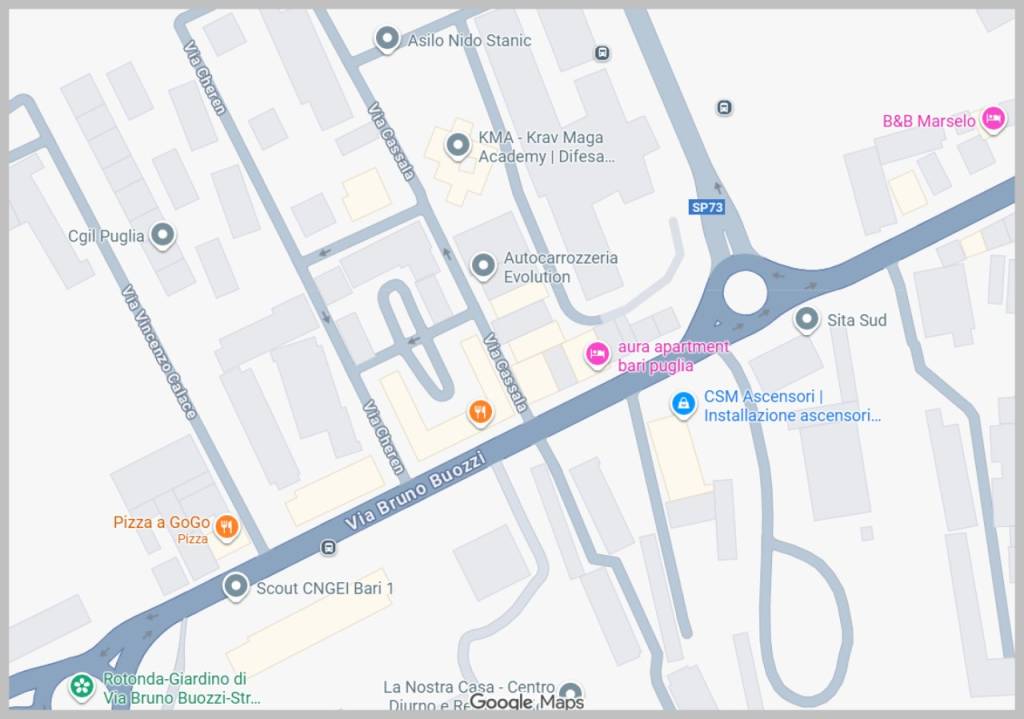Viewport: 1024px width, 719px height.
Task: Open the aura apartment bari puglia hotel marker
Action: pyautogui.click(x=597, y=356)
